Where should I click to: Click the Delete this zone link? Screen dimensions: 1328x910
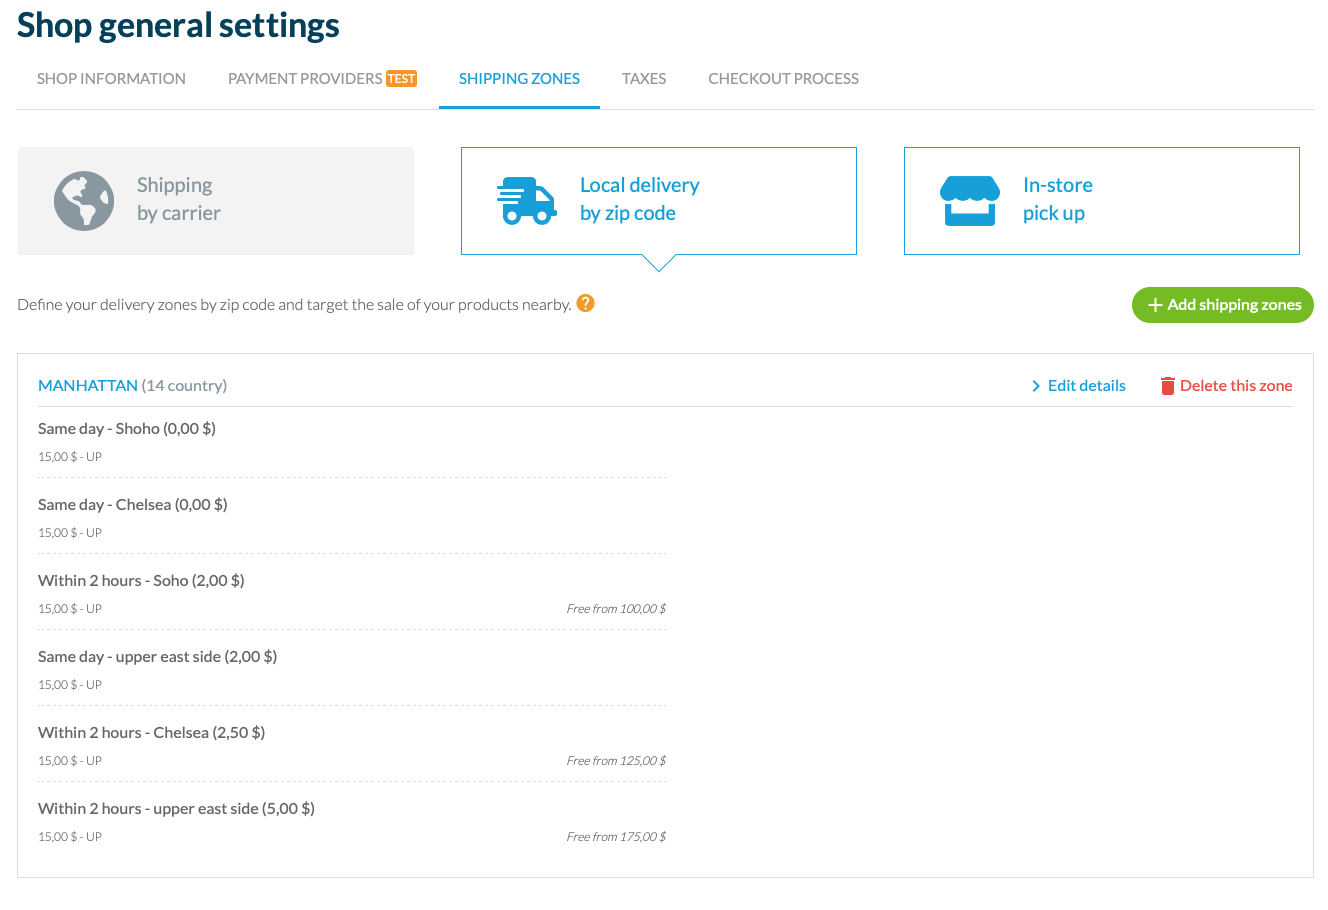pyautogui.click(x=1236, y=386)
